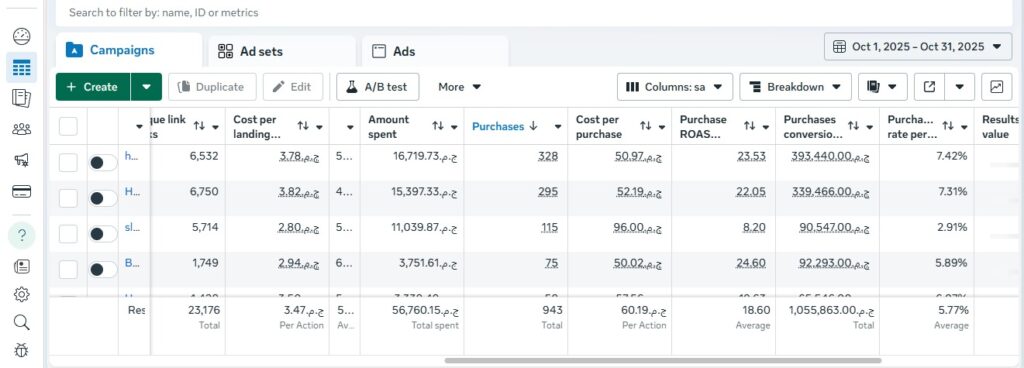Switch to the Ad sets tab

click(x=282, y=52)
